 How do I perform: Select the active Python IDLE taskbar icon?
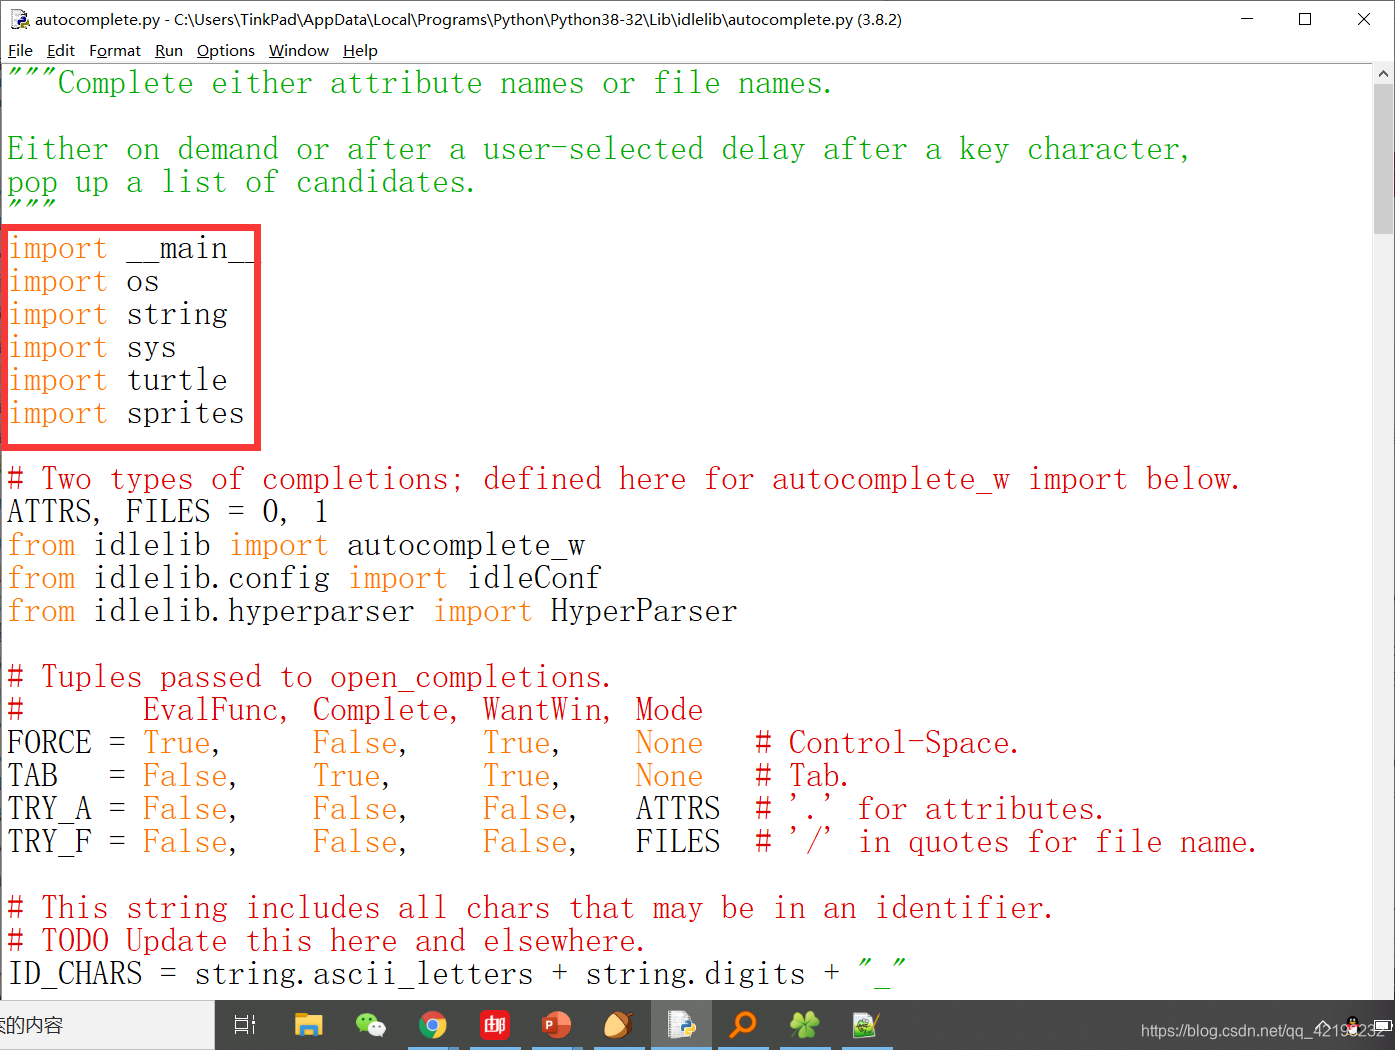[x=682, y=1025]
